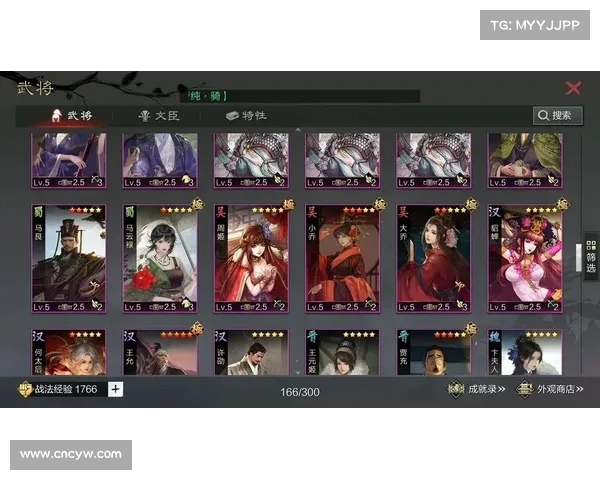The height and width of the screenshot is (480, 600).
Task: Click the cavalry icon on 马云禄 card
Action: (x=186, y=304)
